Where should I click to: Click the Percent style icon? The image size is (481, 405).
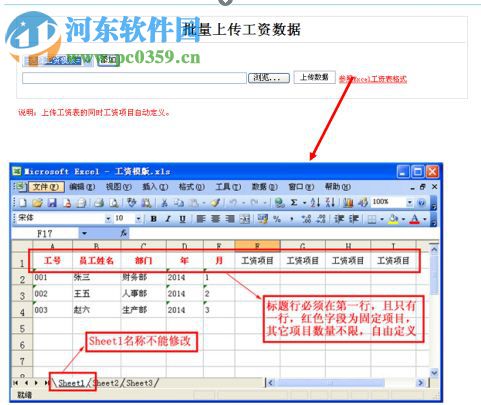tap(277, 219)
